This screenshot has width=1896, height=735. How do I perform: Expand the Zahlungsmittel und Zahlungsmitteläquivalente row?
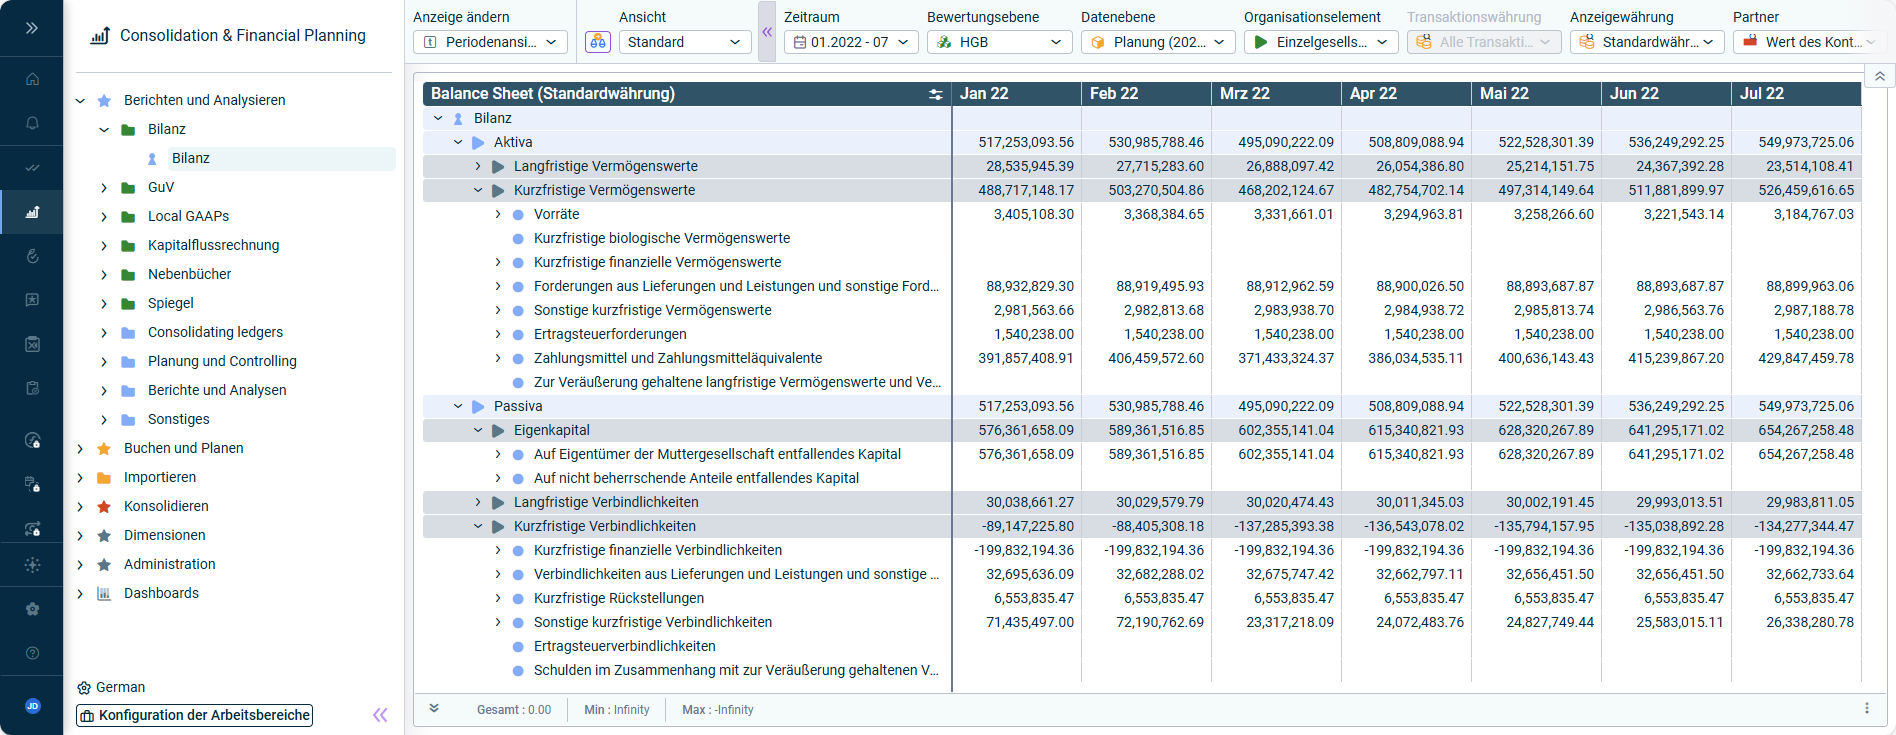tap(498, 358)
